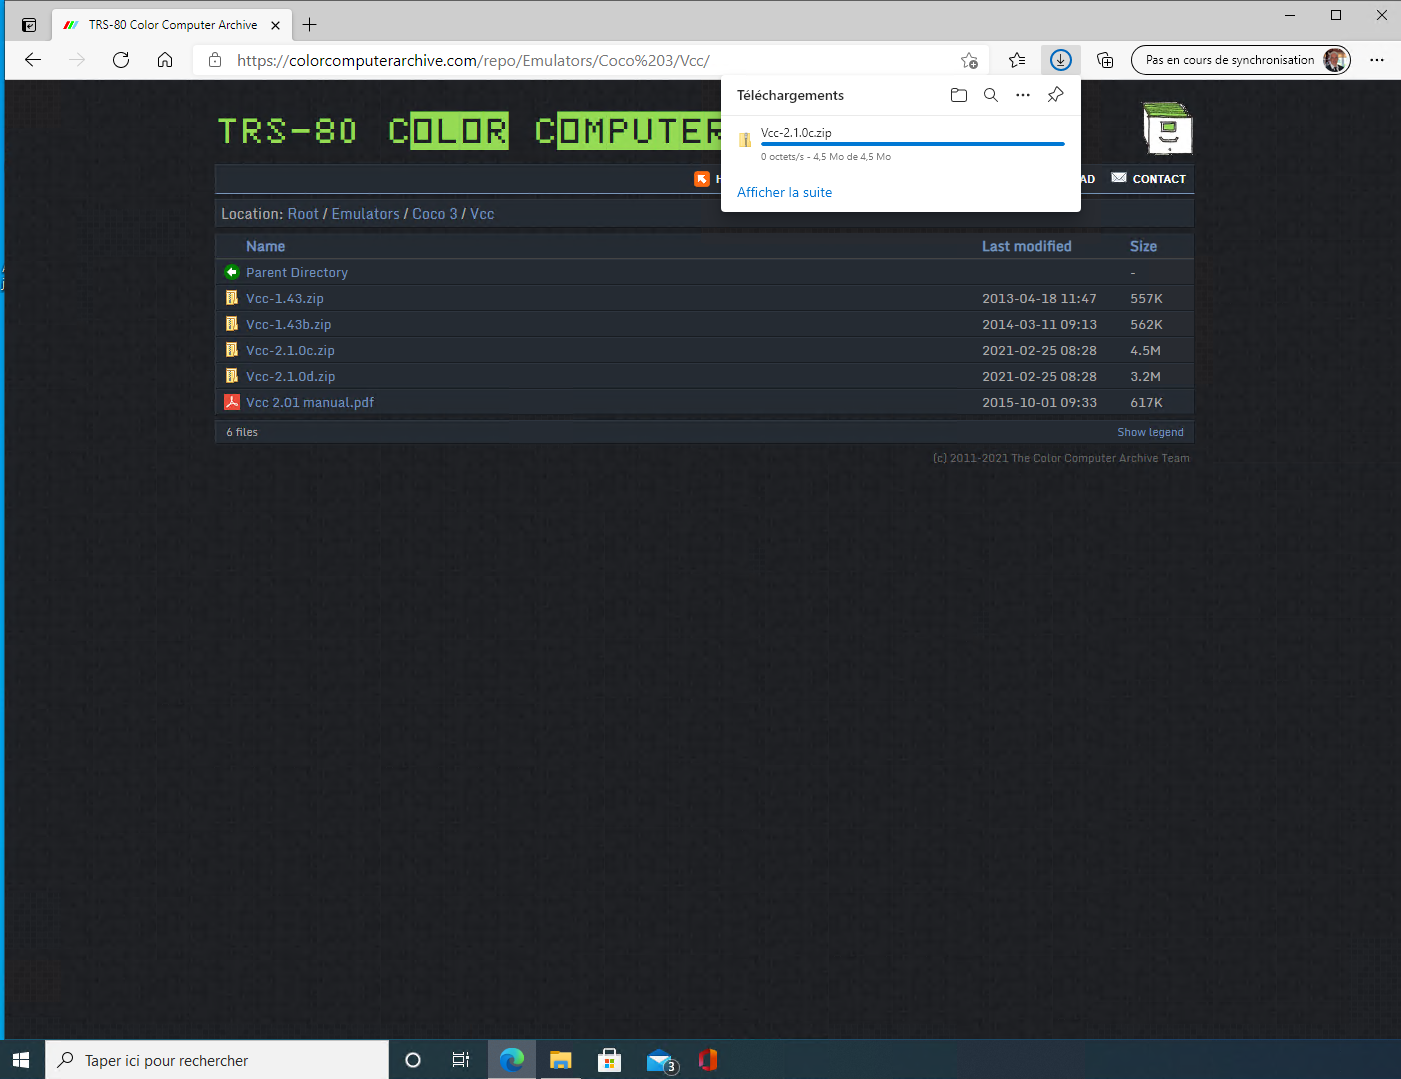Click the search downloads magnifier icon
Image resolution: width=1401 pixels, height=1079 pixels.
990,95
